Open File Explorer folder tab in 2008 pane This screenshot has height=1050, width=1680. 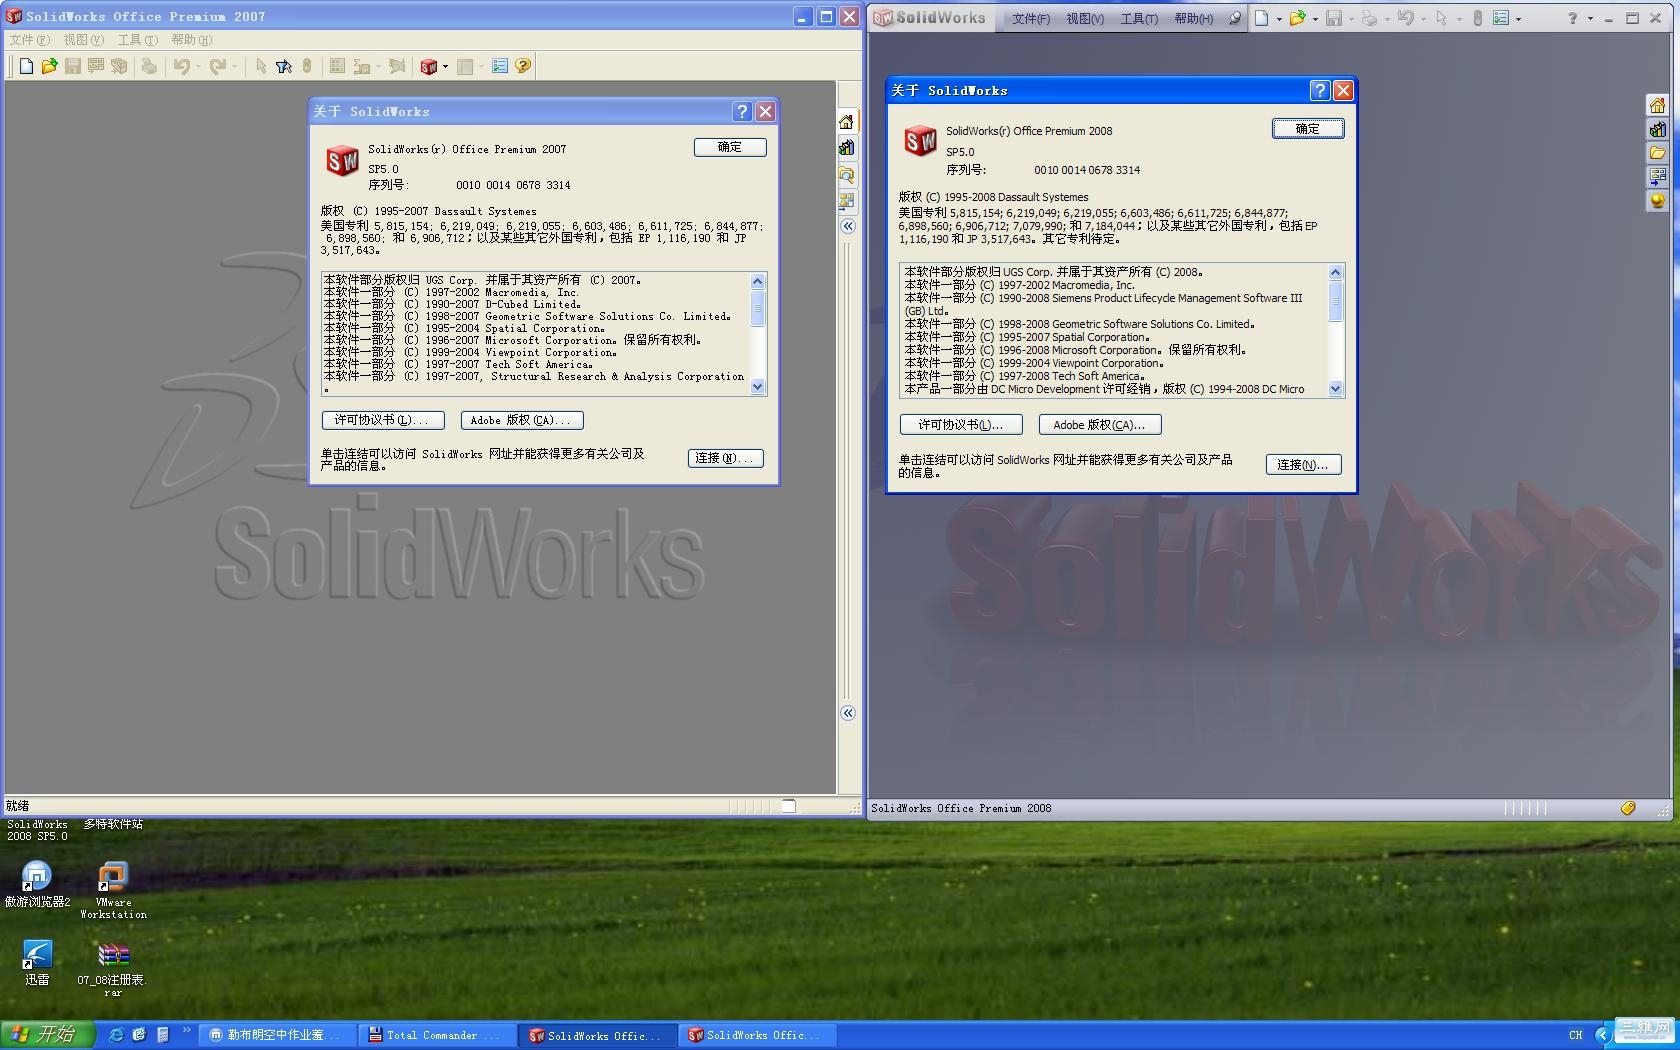click(1657, 153)
